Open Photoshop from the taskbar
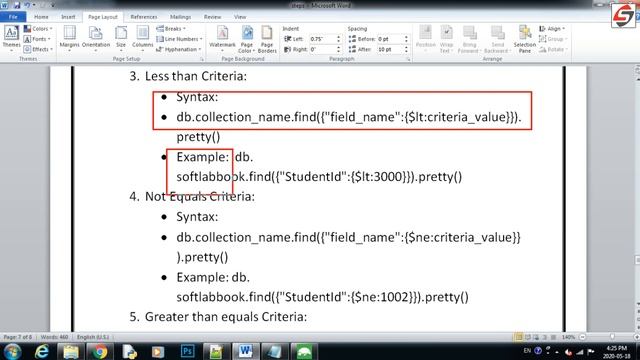The height and width of the screenshot is (360, 640). coord(187,351)
